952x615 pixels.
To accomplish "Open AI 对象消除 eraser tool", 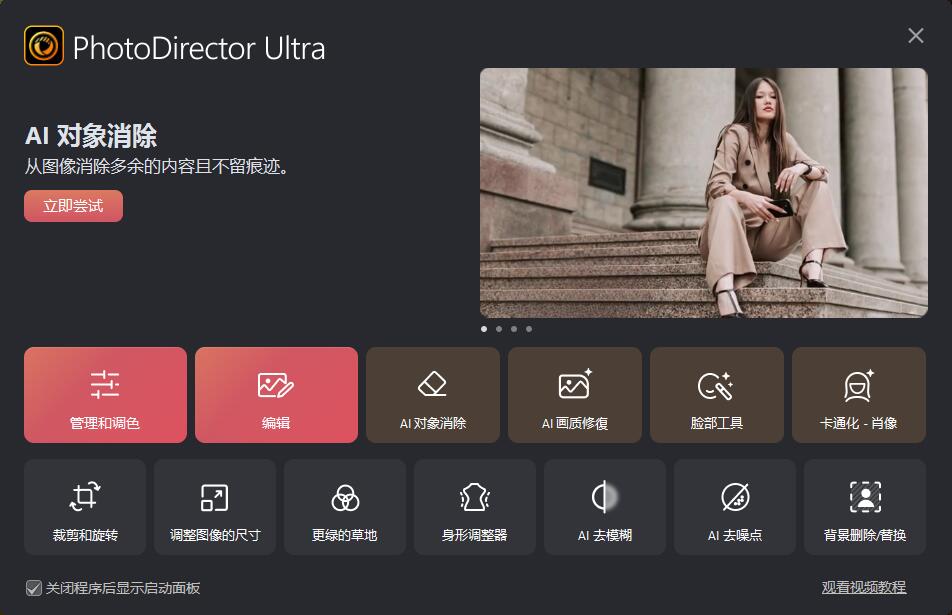I will click(432, 395).
